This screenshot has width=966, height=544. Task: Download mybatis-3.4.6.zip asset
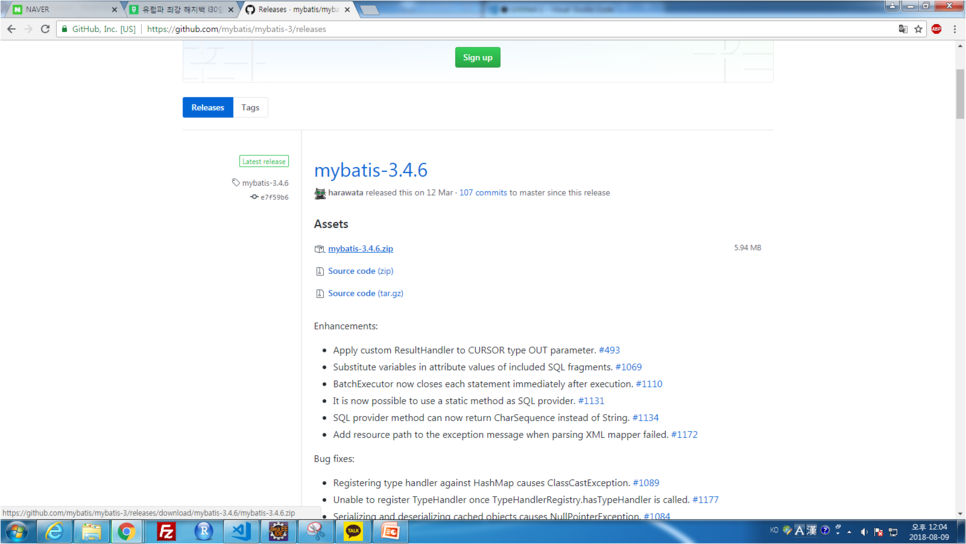(x=360, y=249)
